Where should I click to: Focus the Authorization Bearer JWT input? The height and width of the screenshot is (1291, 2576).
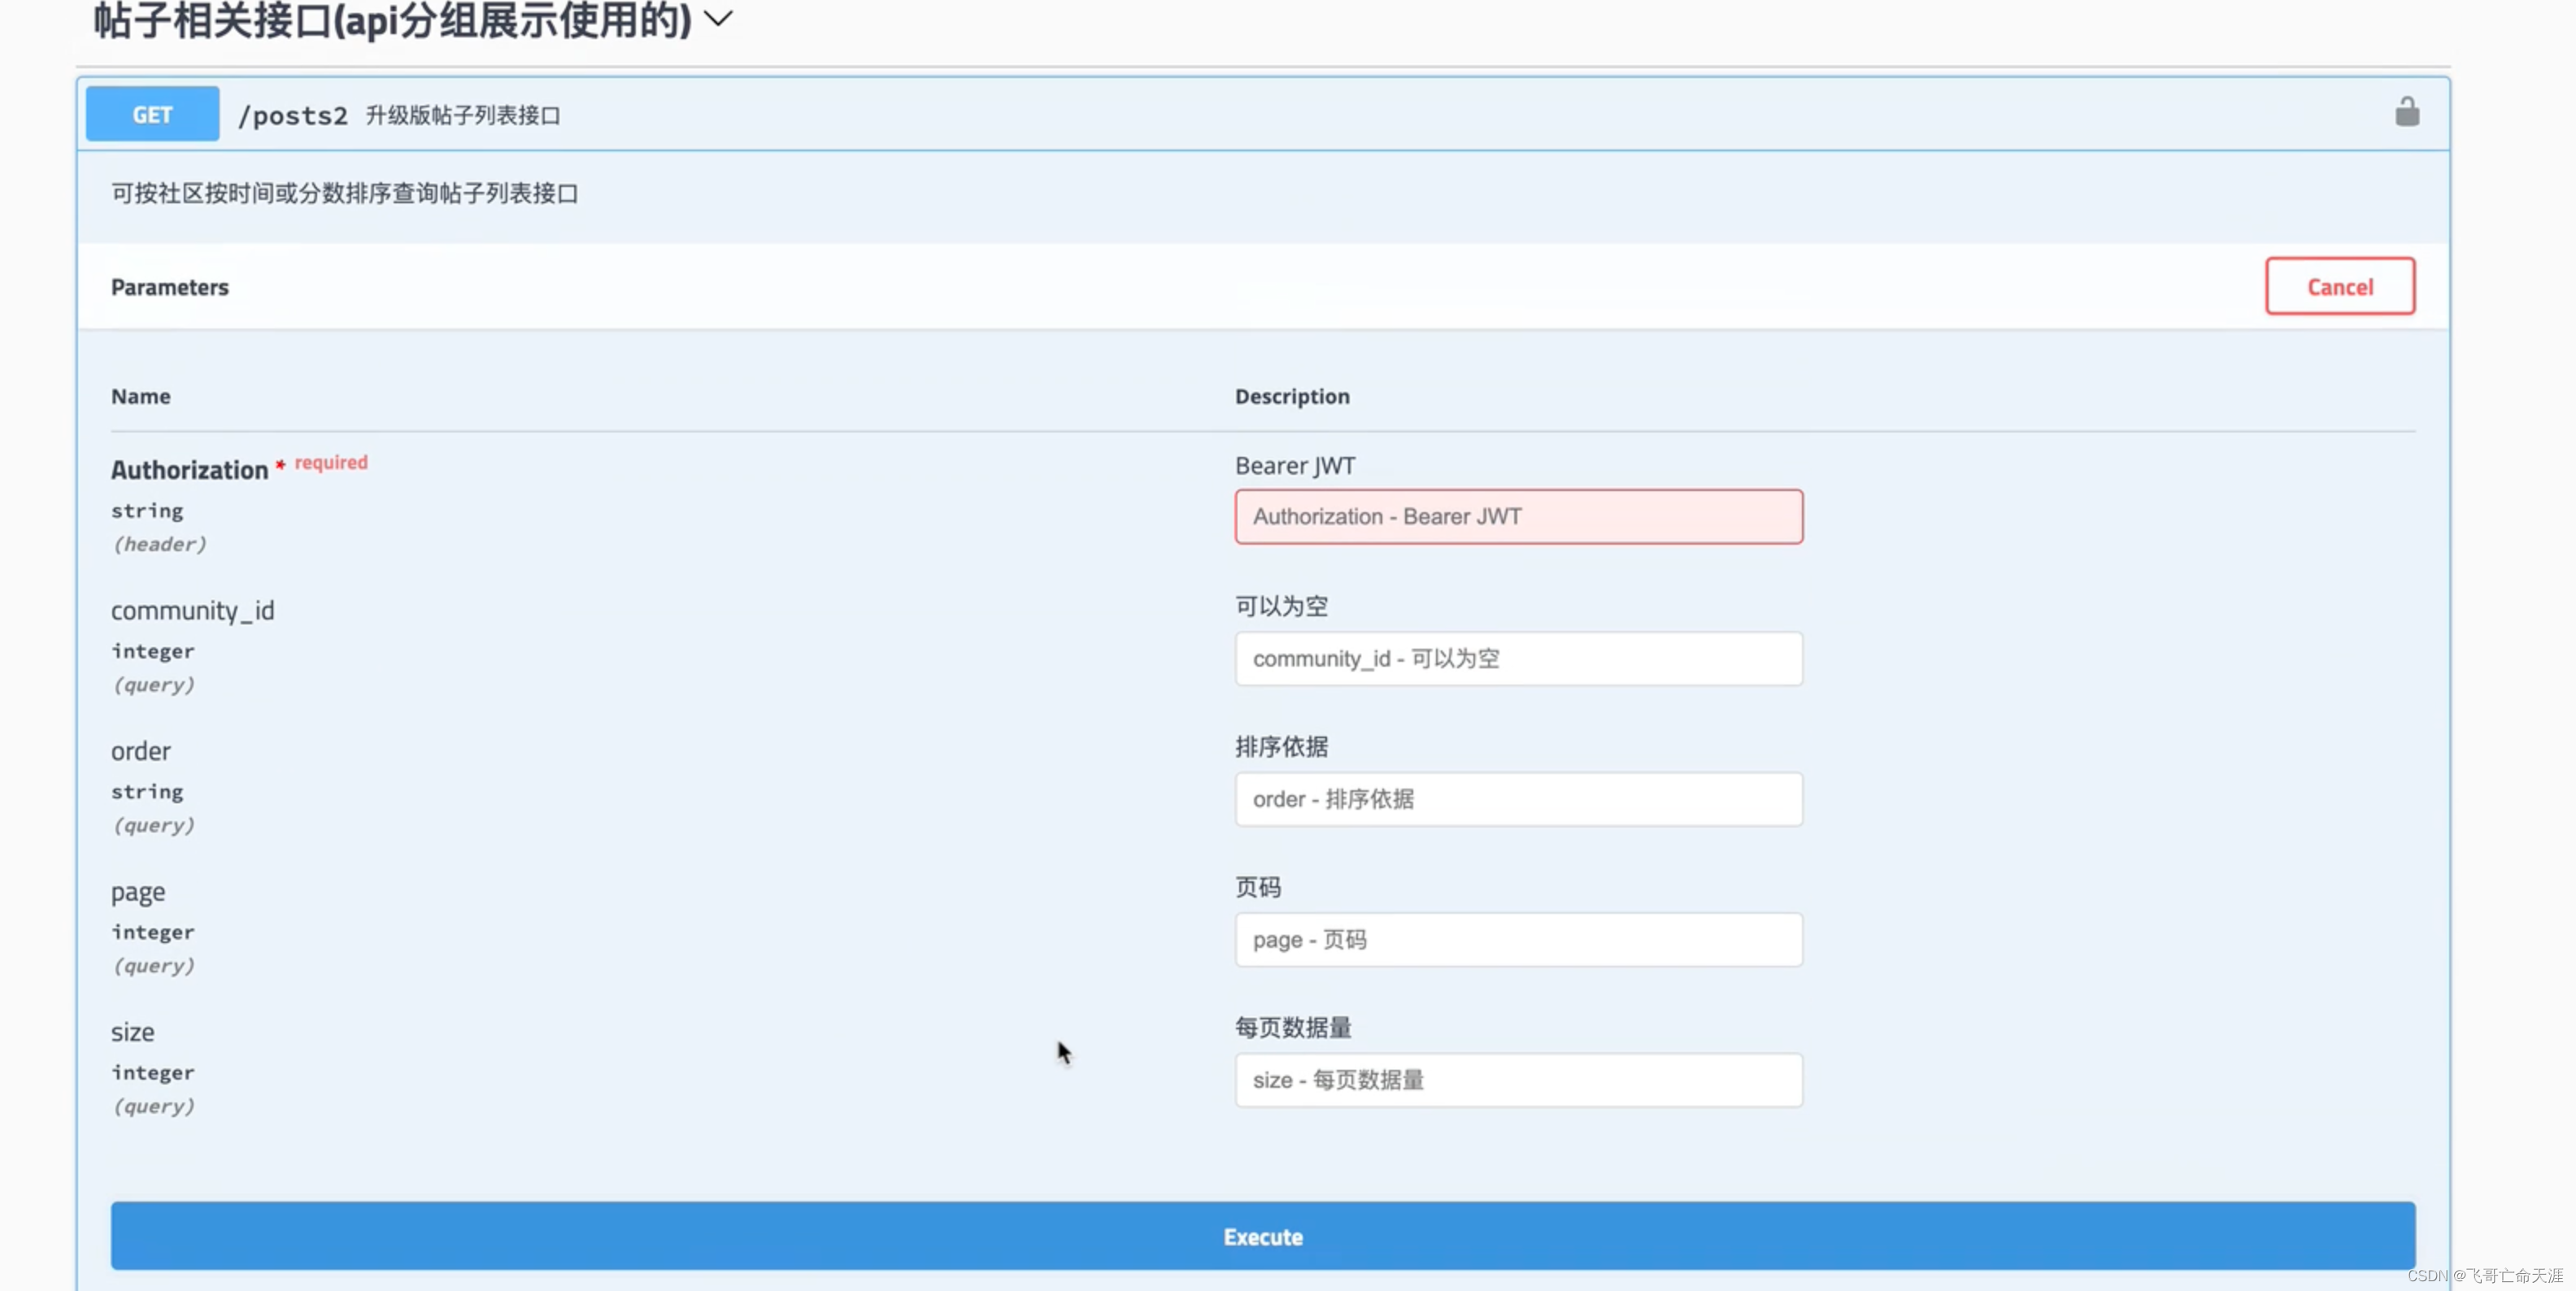[x=1518, y=517]
